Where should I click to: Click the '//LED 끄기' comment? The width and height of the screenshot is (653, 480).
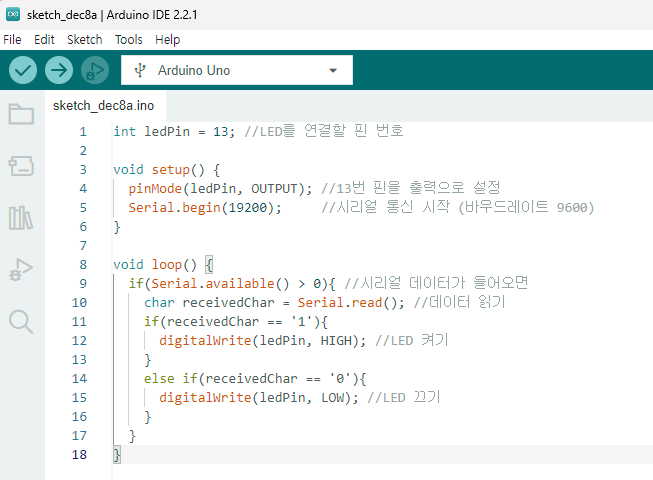[404, 397]
